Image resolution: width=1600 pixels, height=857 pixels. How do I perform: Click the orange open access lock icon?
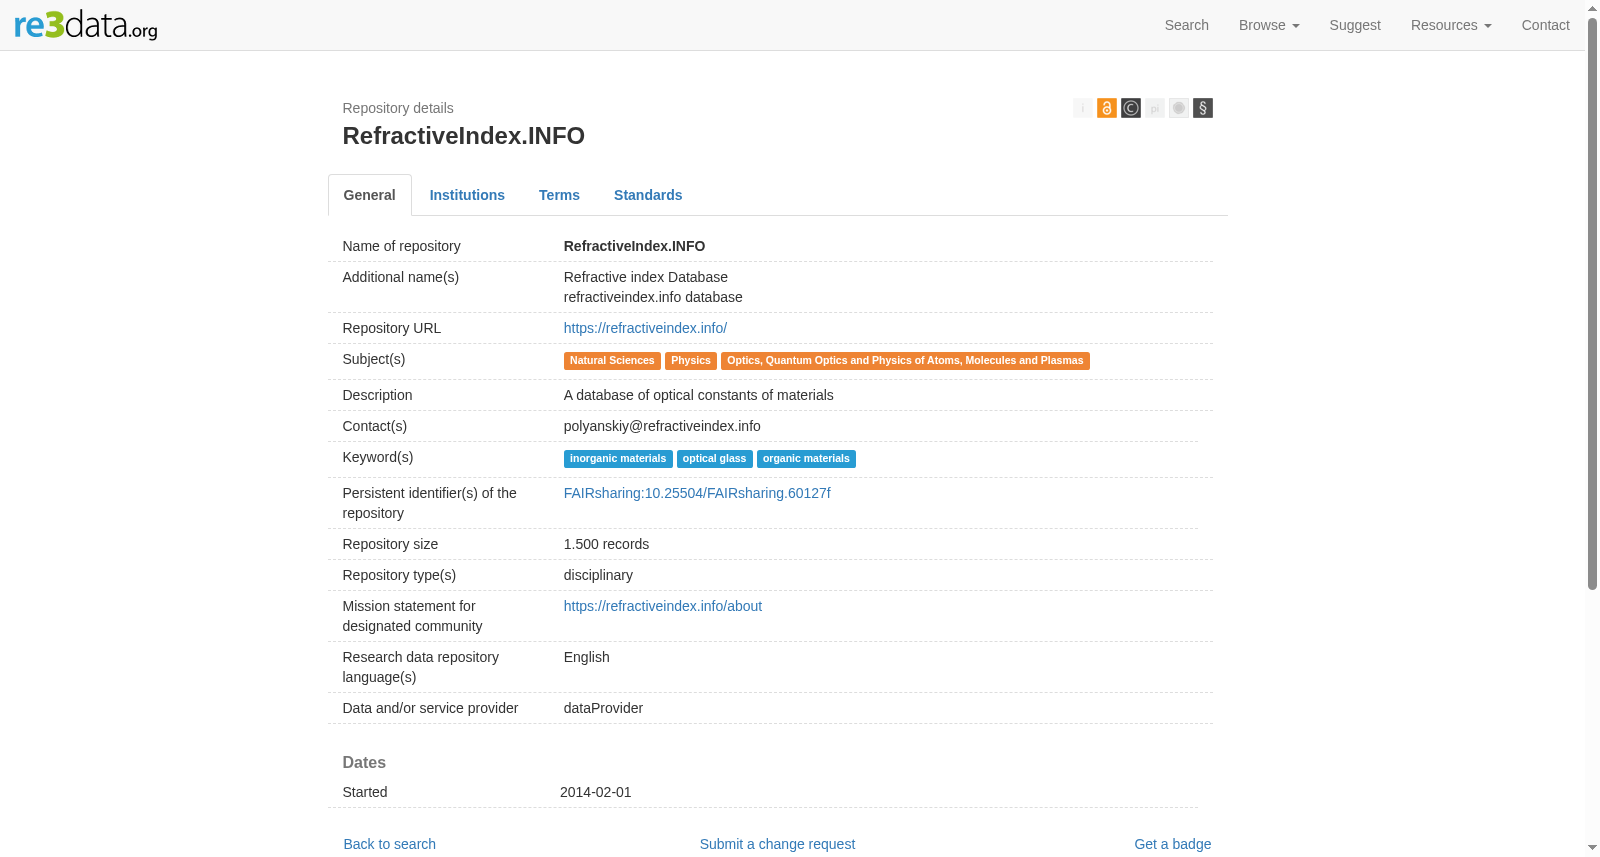tap(1107, 108)
